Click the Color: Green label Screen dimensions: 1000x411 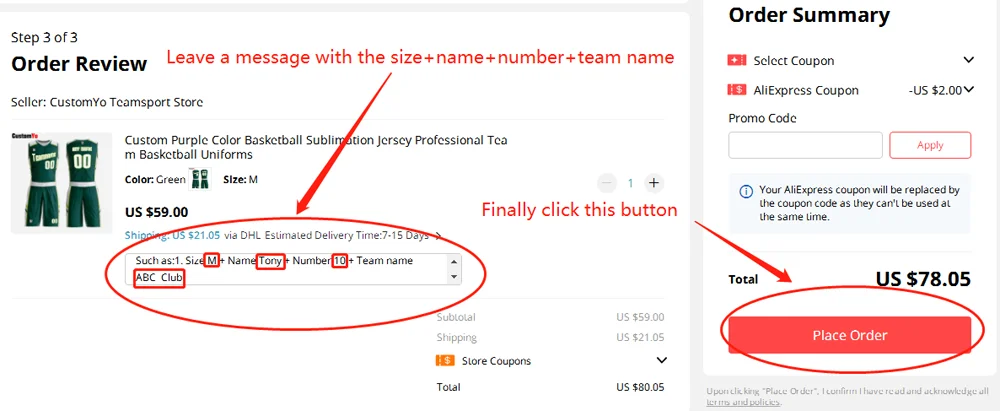pyautogui.click(x=155, y=179)
